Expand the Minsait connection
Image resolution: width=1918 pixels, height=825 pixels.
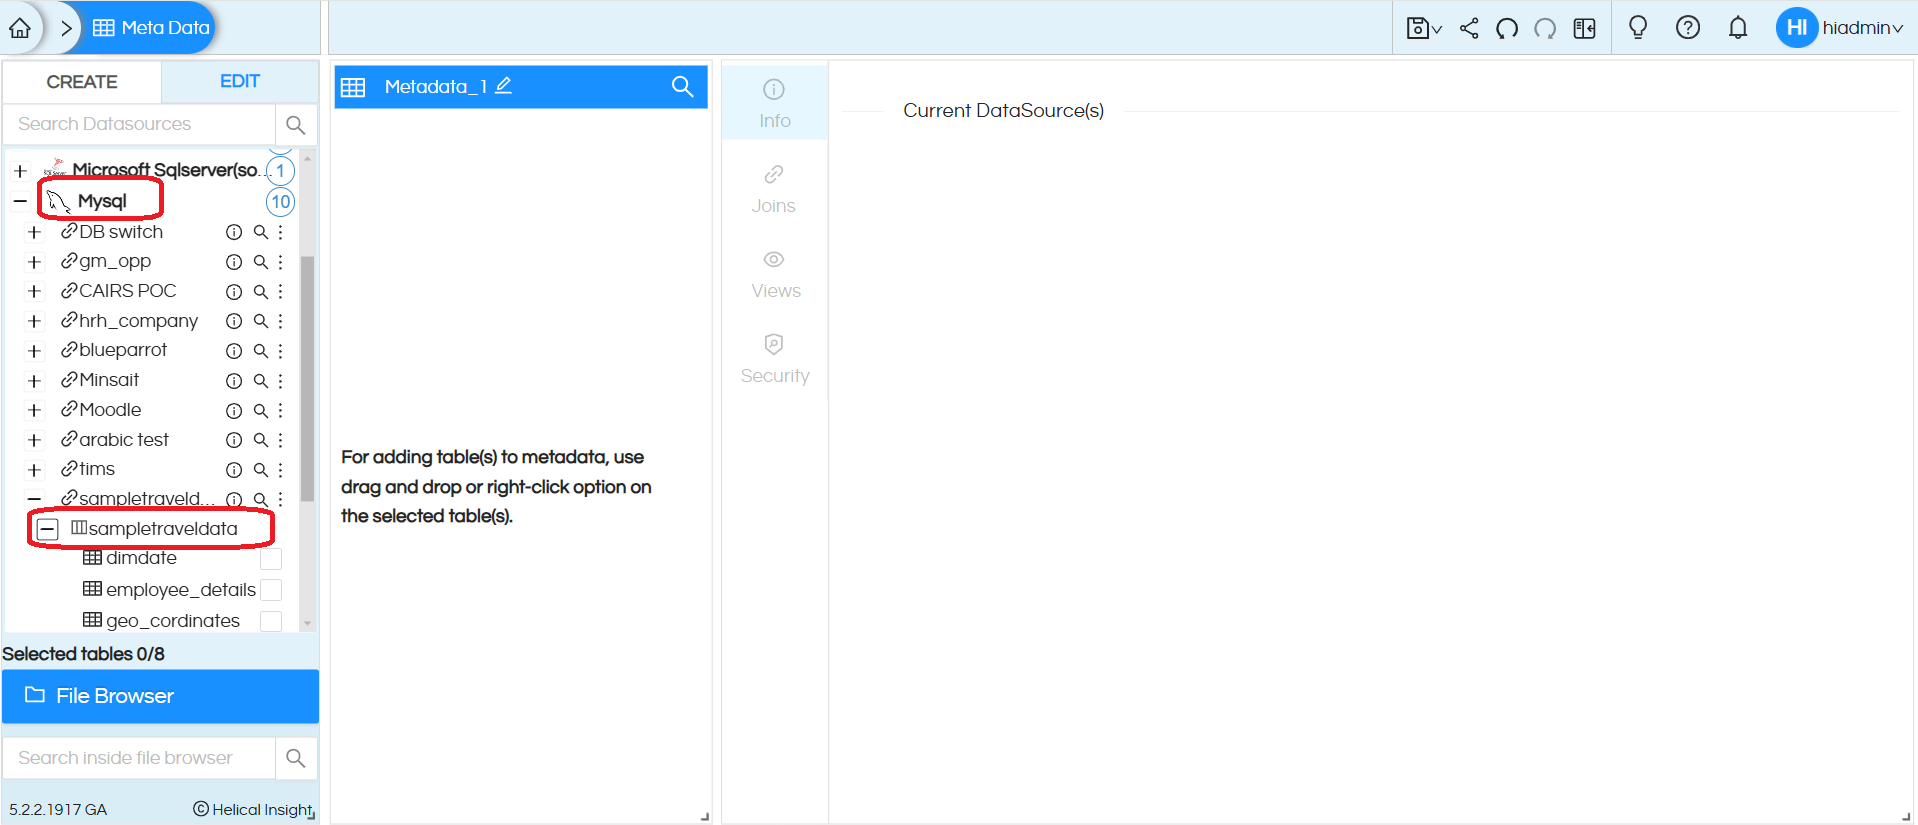pyautogui.click(x=35, y=381)
